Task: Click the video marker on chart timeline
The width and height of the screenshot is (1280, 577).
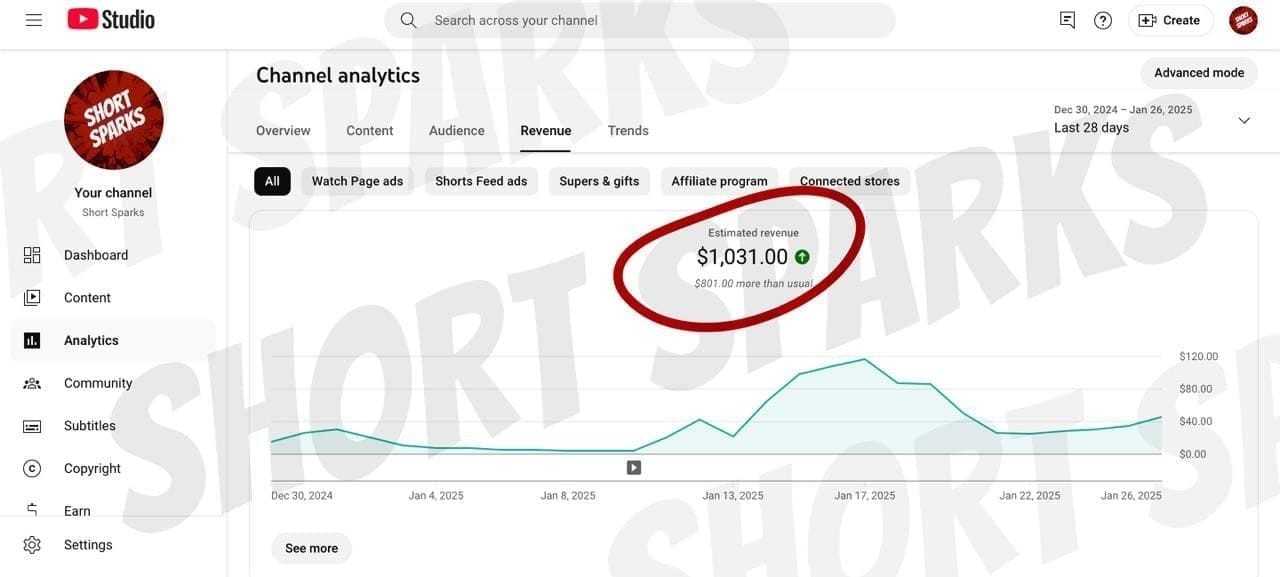Action: pos(634,467)
